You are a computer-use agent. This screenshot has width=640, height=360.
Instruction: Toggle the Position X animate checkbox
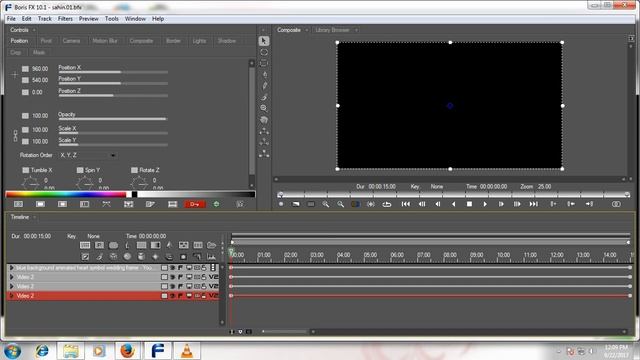pyautogui.click(x=25, y=69)
